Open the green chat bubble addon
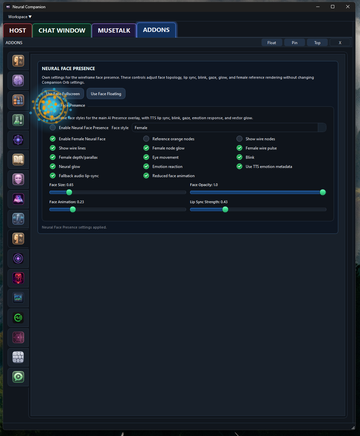 (18, 377)
